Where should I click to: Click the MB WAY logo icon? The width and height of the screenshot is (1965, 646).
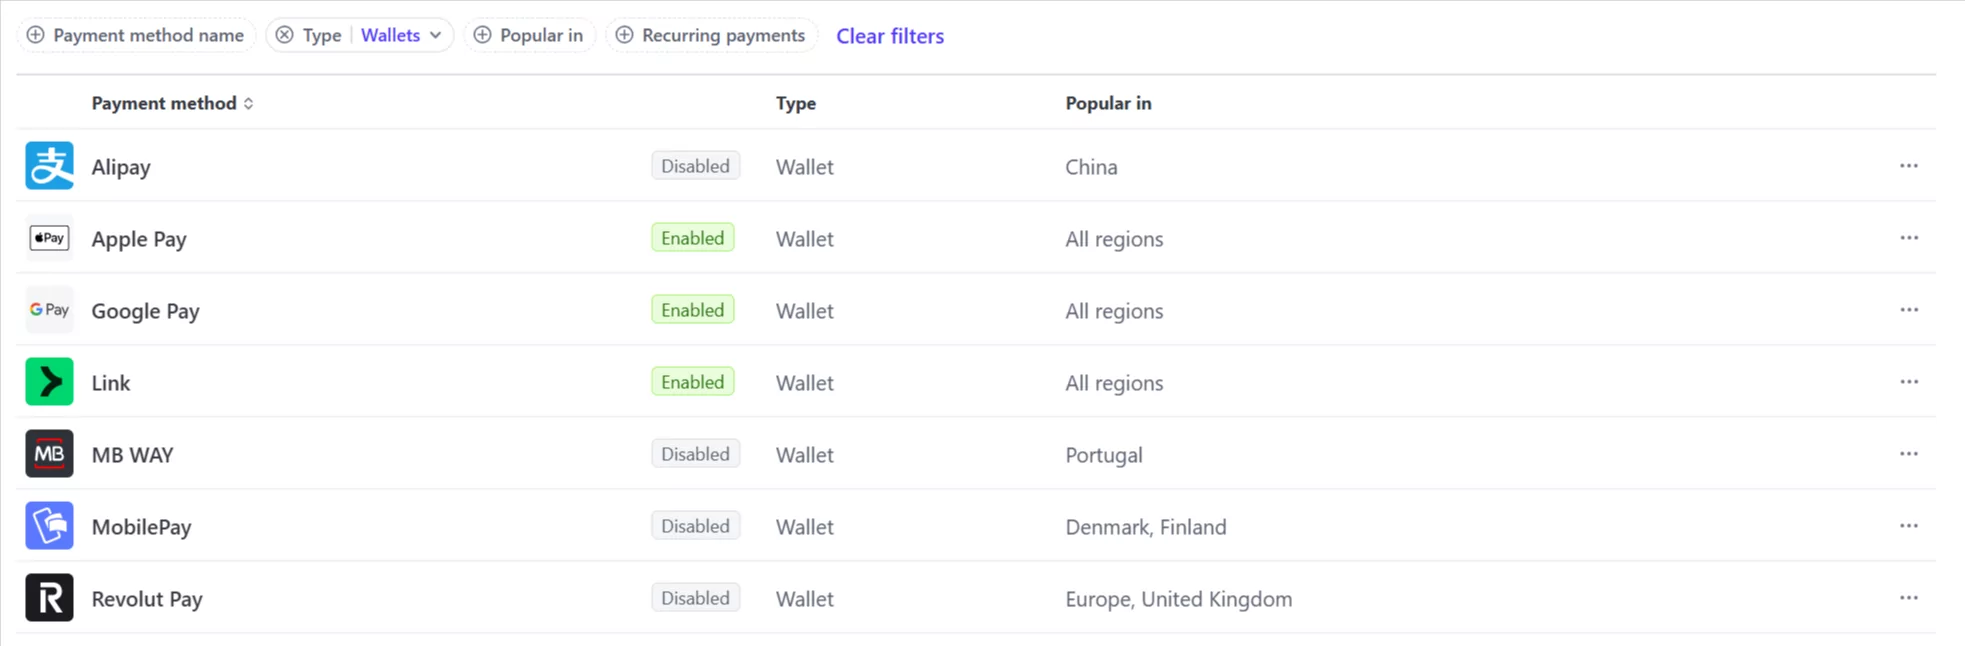click(49, 454)
